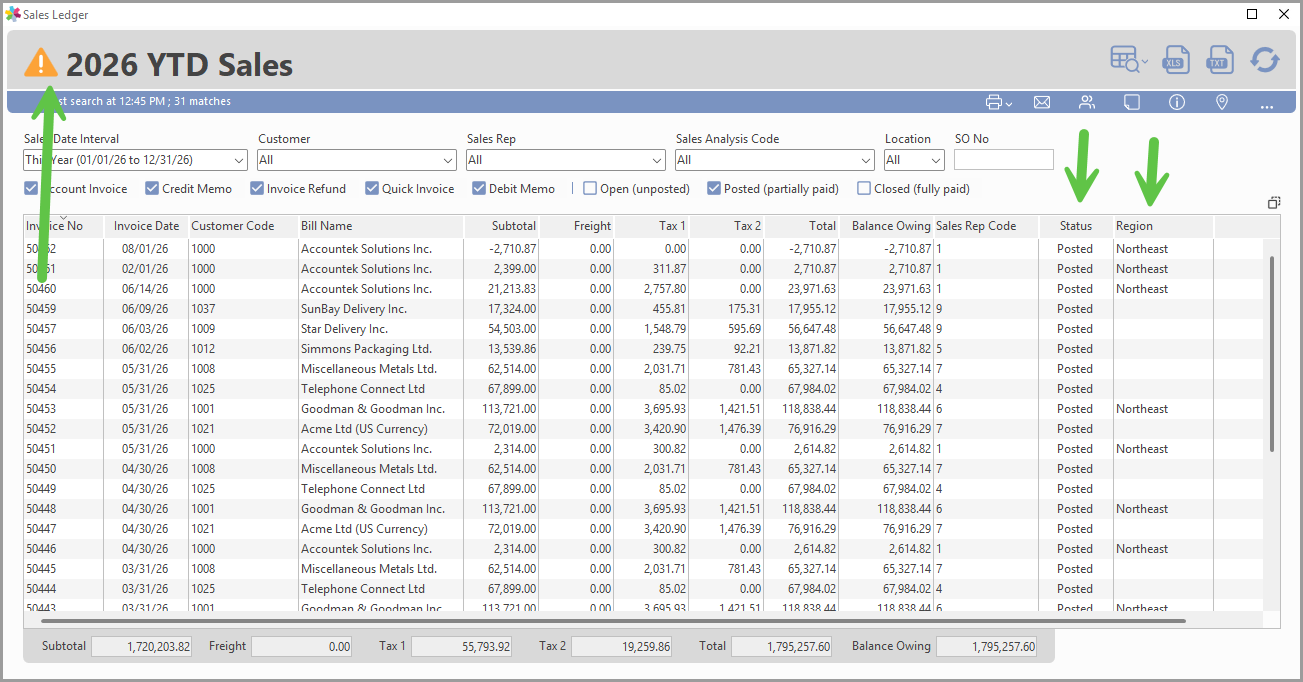Open the sticky note icon

(x=1132, y=102)
